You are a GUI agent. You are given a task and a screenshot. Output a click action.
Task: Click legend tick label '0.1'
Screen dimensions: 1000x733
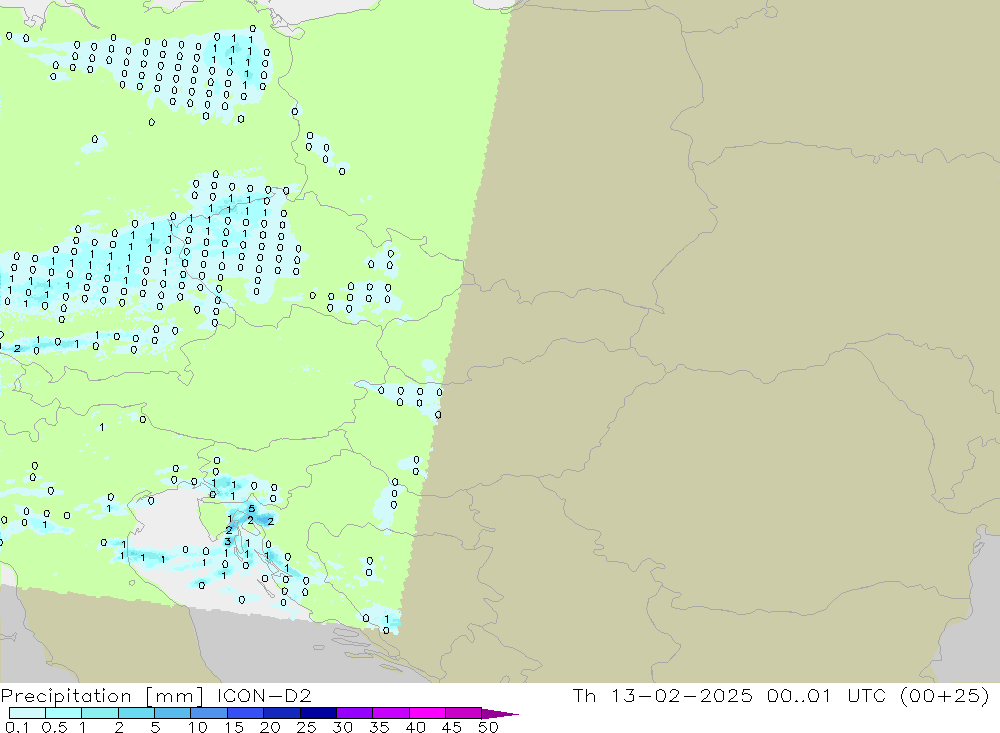tap(17, 727)
